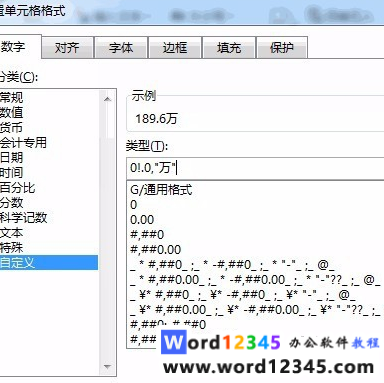384x383 pixels.
Task: Choose the 科学记数 category
Action: tap(49, 218)
